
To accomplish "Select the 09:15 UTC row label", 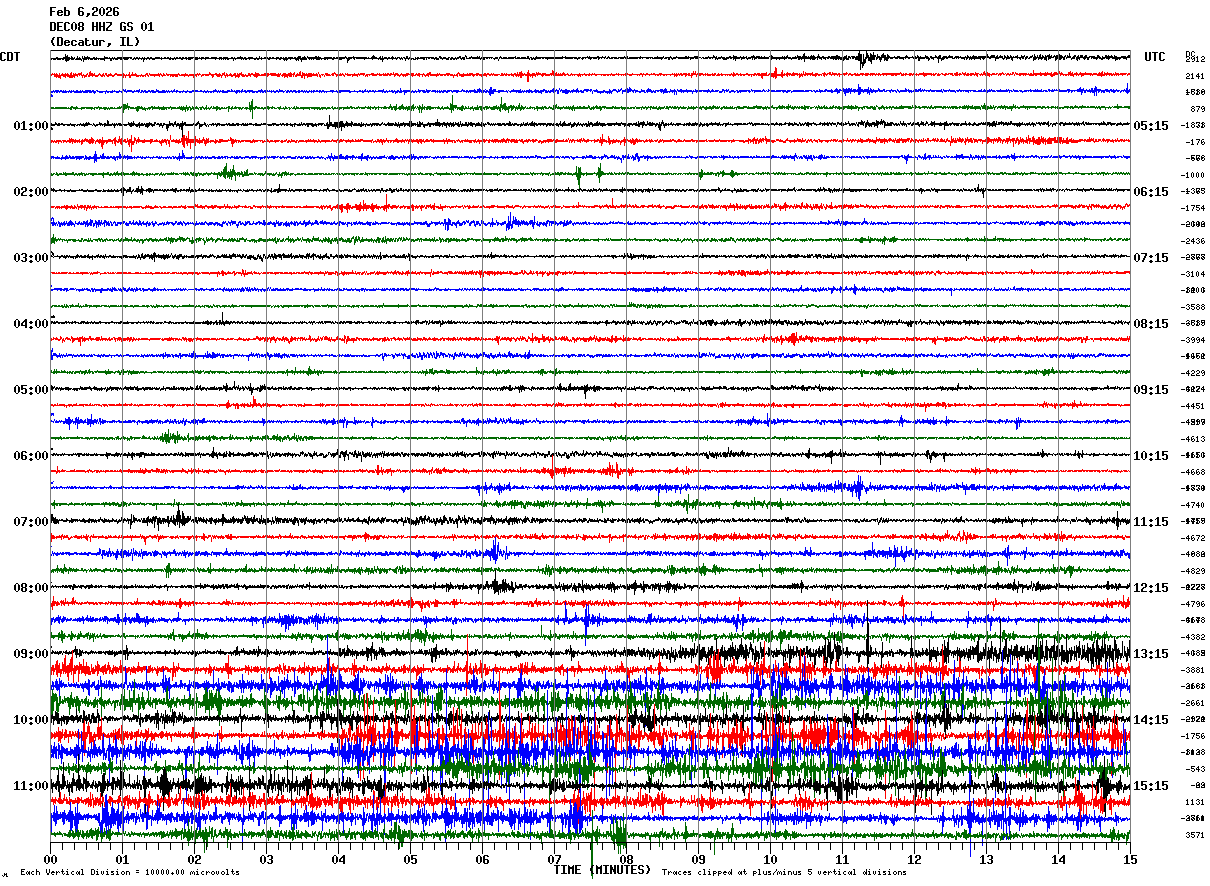I will tap(1151, 390).
